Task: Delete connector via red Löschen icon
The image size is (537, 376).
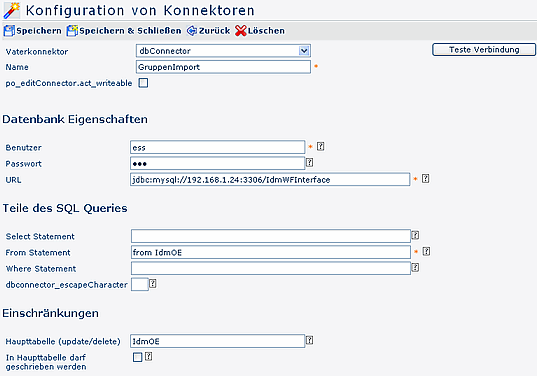Action: click(240, 31)
